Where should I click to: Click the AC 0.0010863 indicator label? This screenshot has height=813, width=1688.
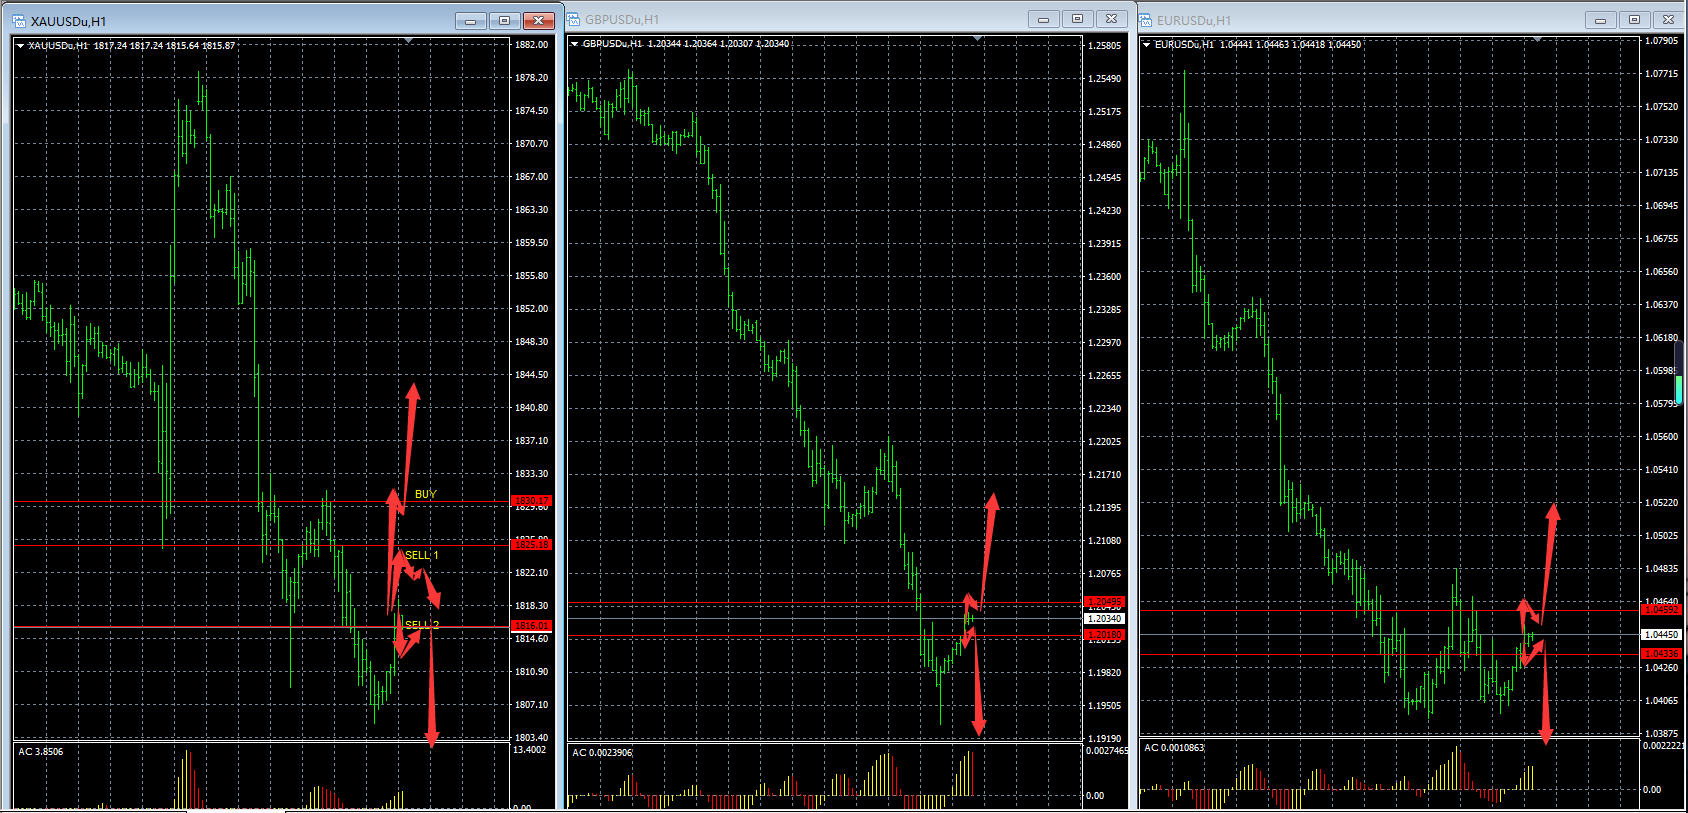point(1174,748)
